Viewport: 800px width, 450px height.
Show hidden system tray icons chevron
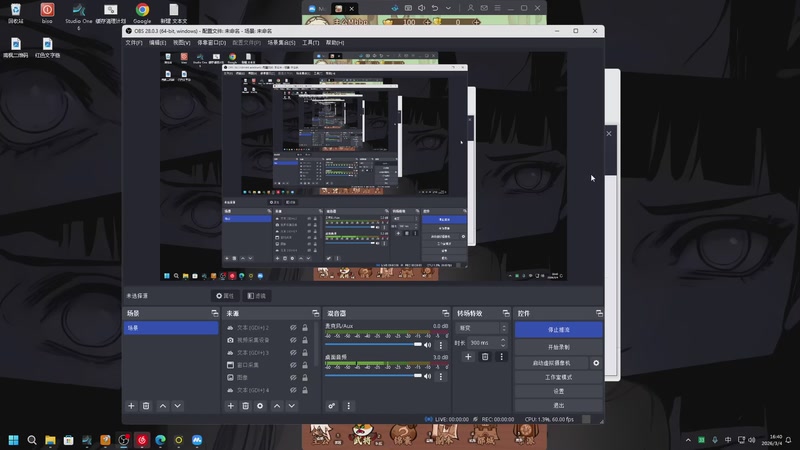click(688, 440)
